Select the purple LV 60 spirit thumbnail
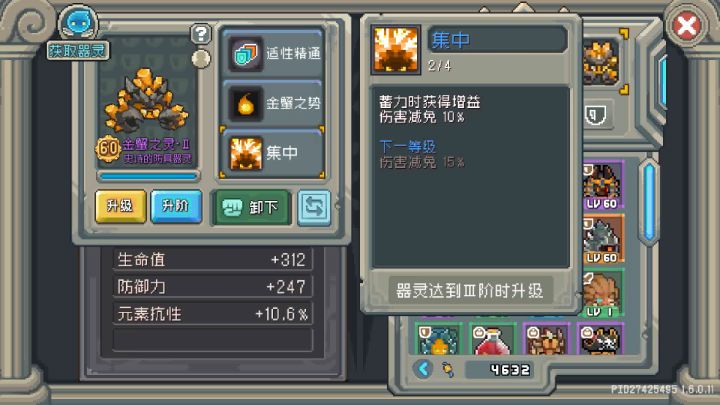The image size is (720, 405). [x=603, y=185]
